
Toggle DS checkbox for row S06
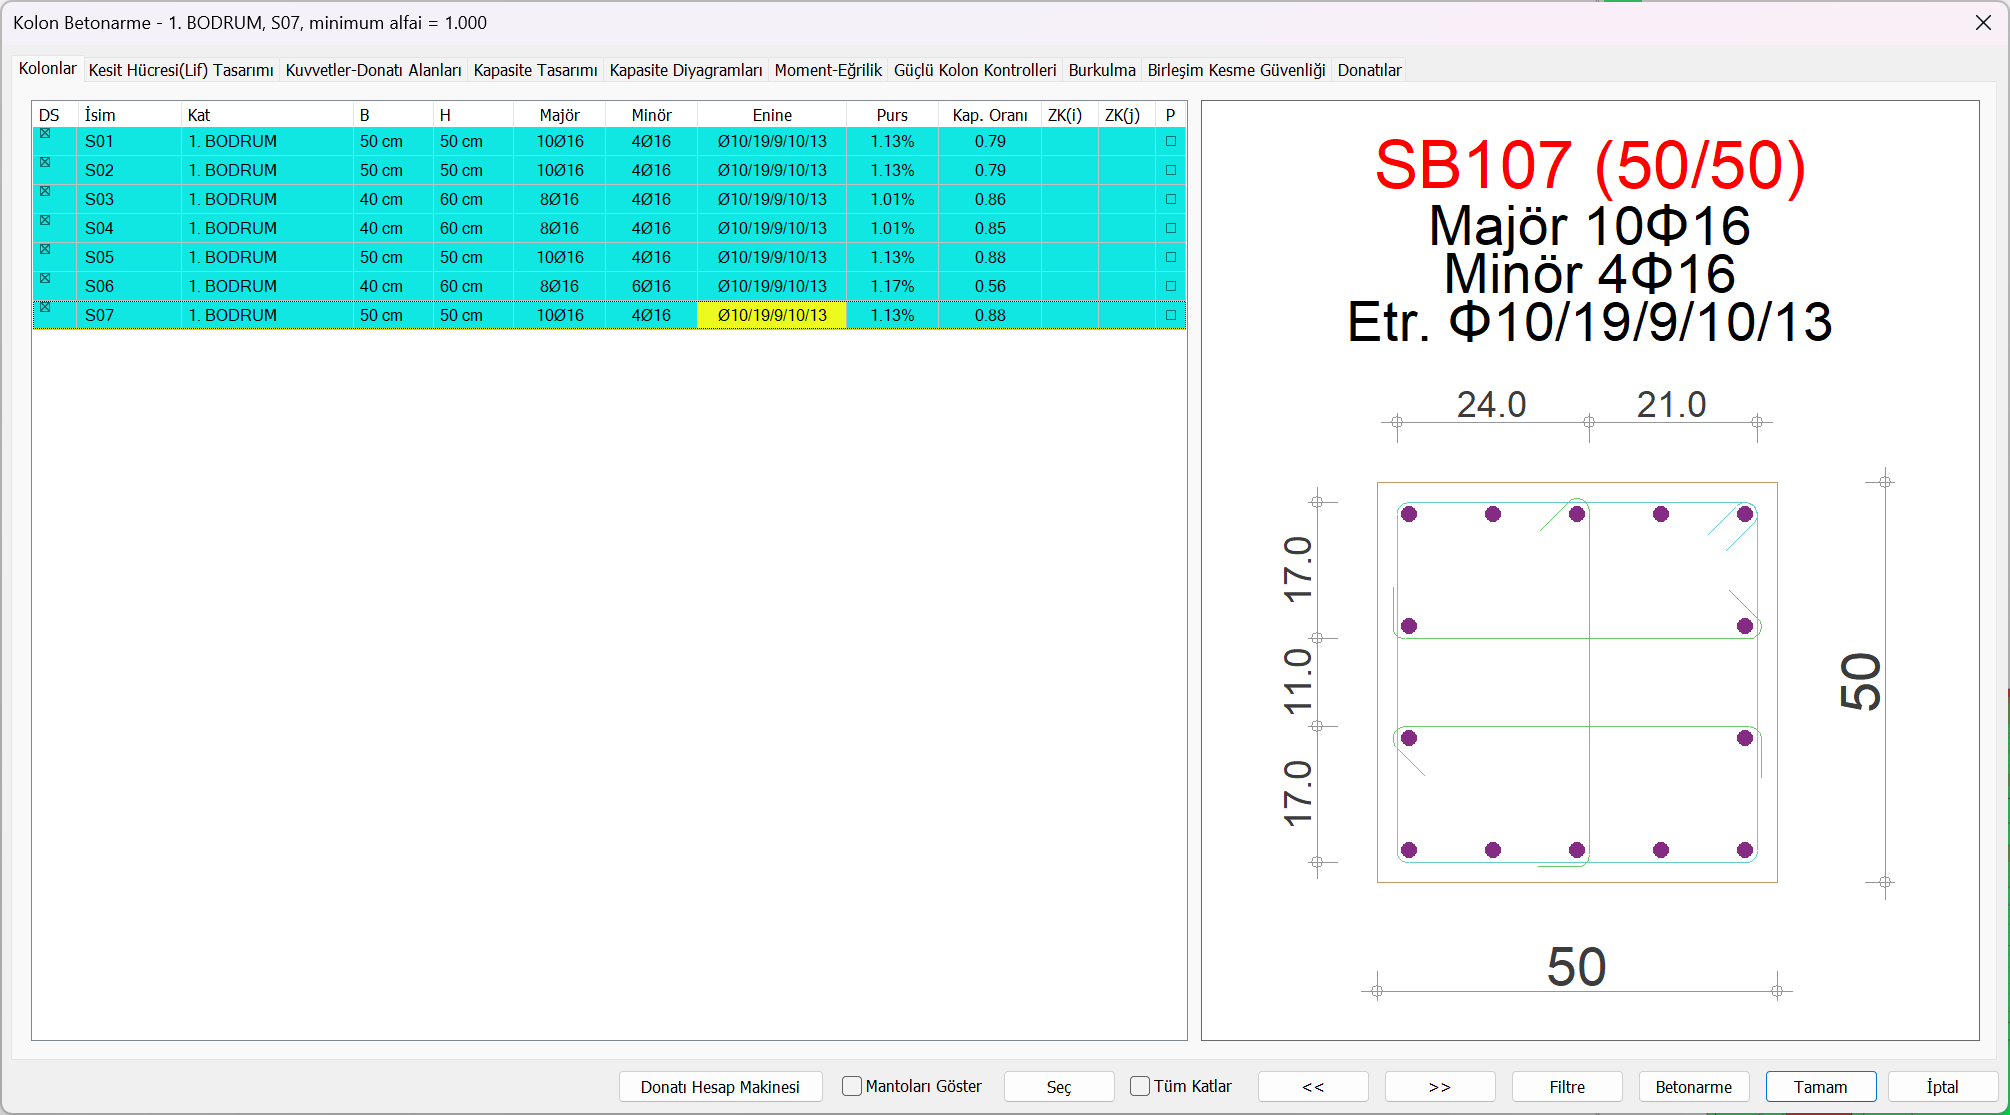(45, 278)
